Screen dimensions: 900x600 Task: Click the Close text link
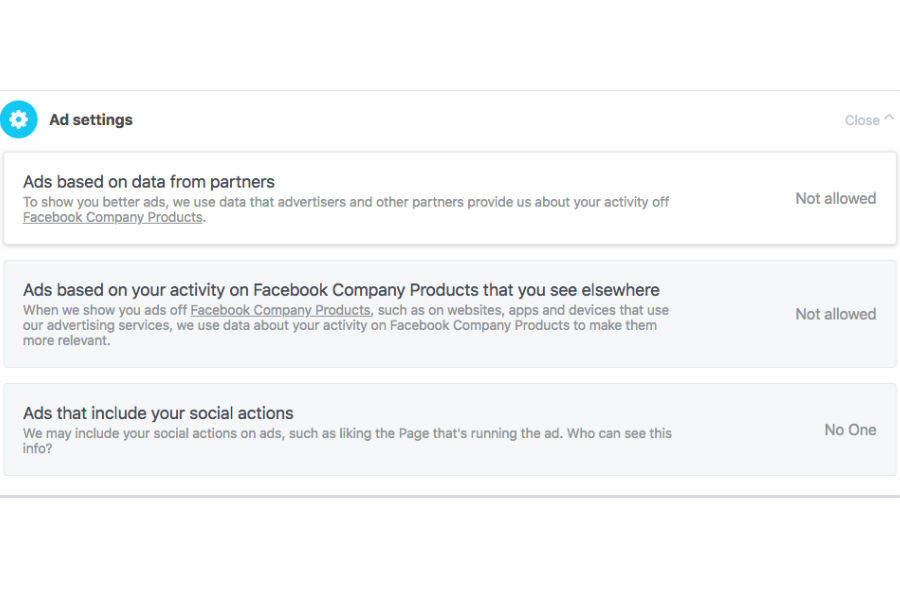pyautogui.click(x=861, y=120)
